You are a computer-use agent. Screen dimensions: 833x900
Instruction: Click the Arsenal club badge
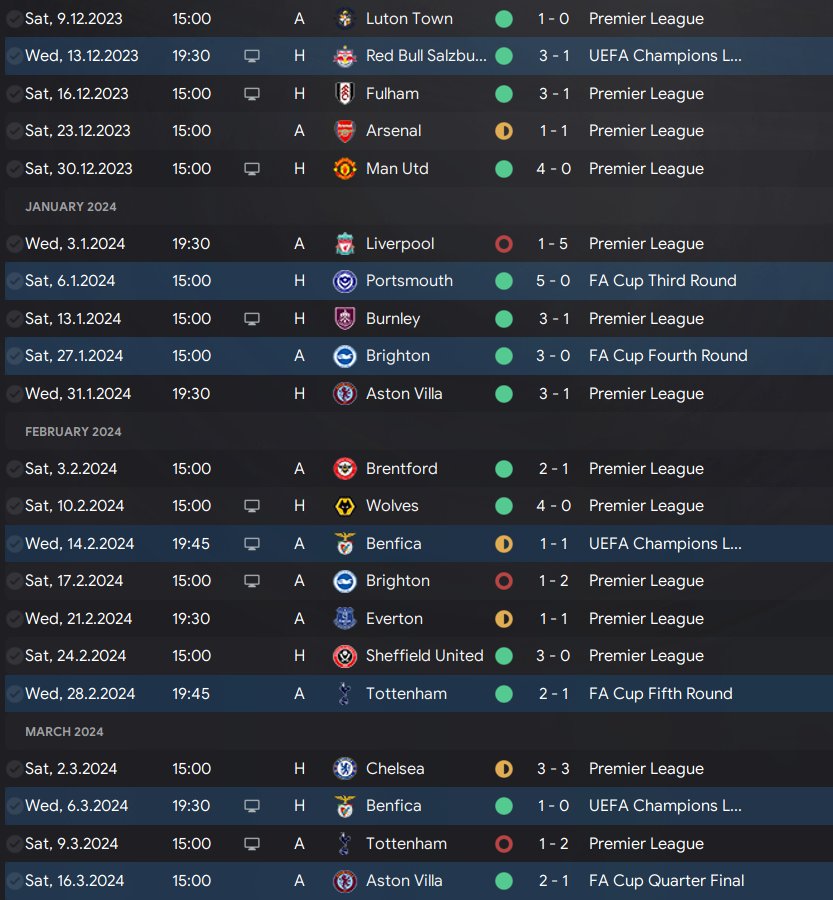(344, 131)
